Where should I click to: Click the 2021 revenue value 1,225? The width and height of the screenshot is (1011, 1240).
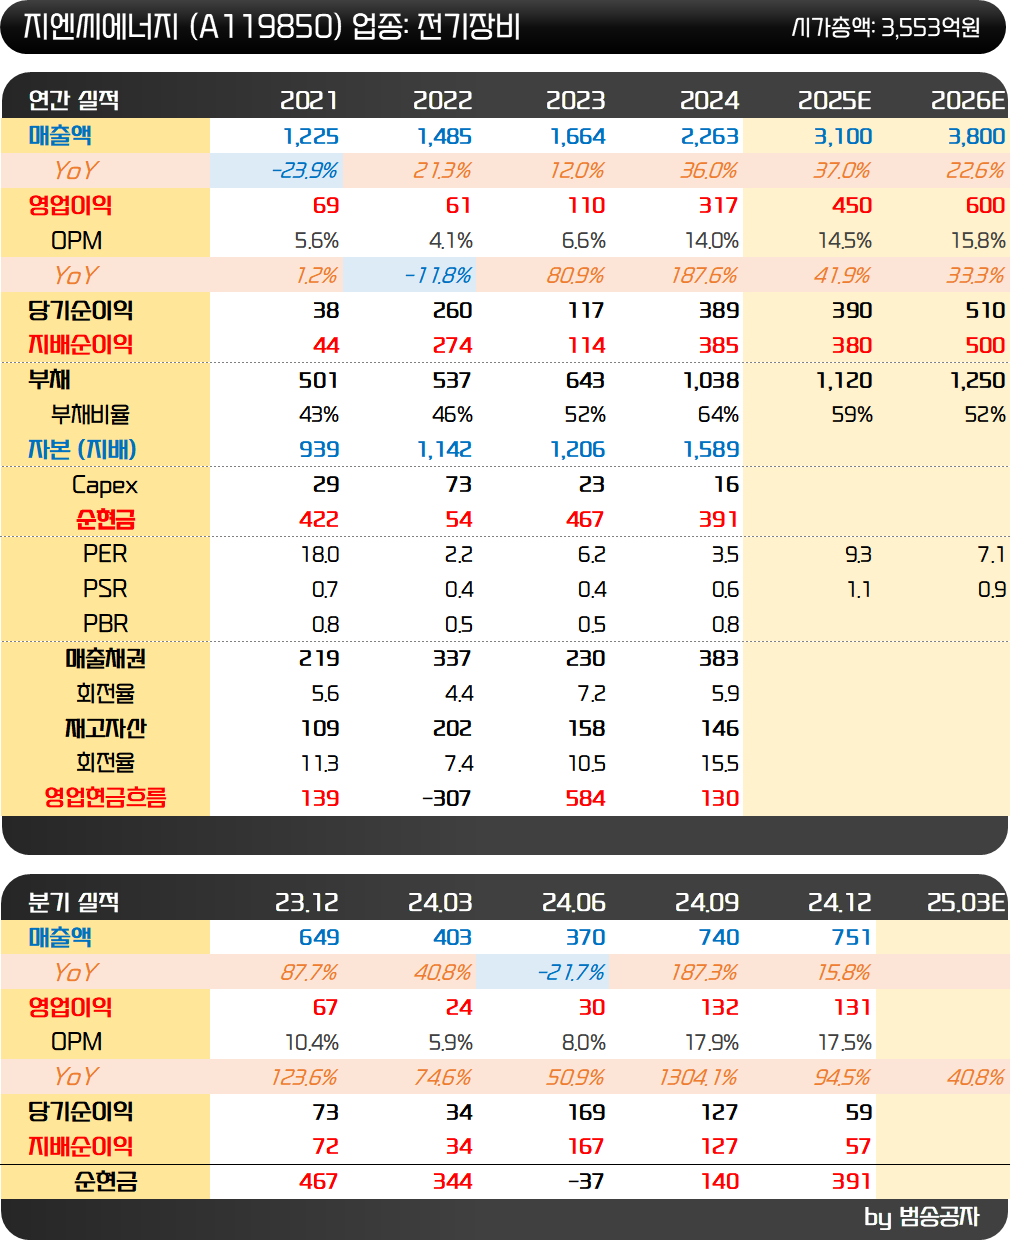coord(311,136)
